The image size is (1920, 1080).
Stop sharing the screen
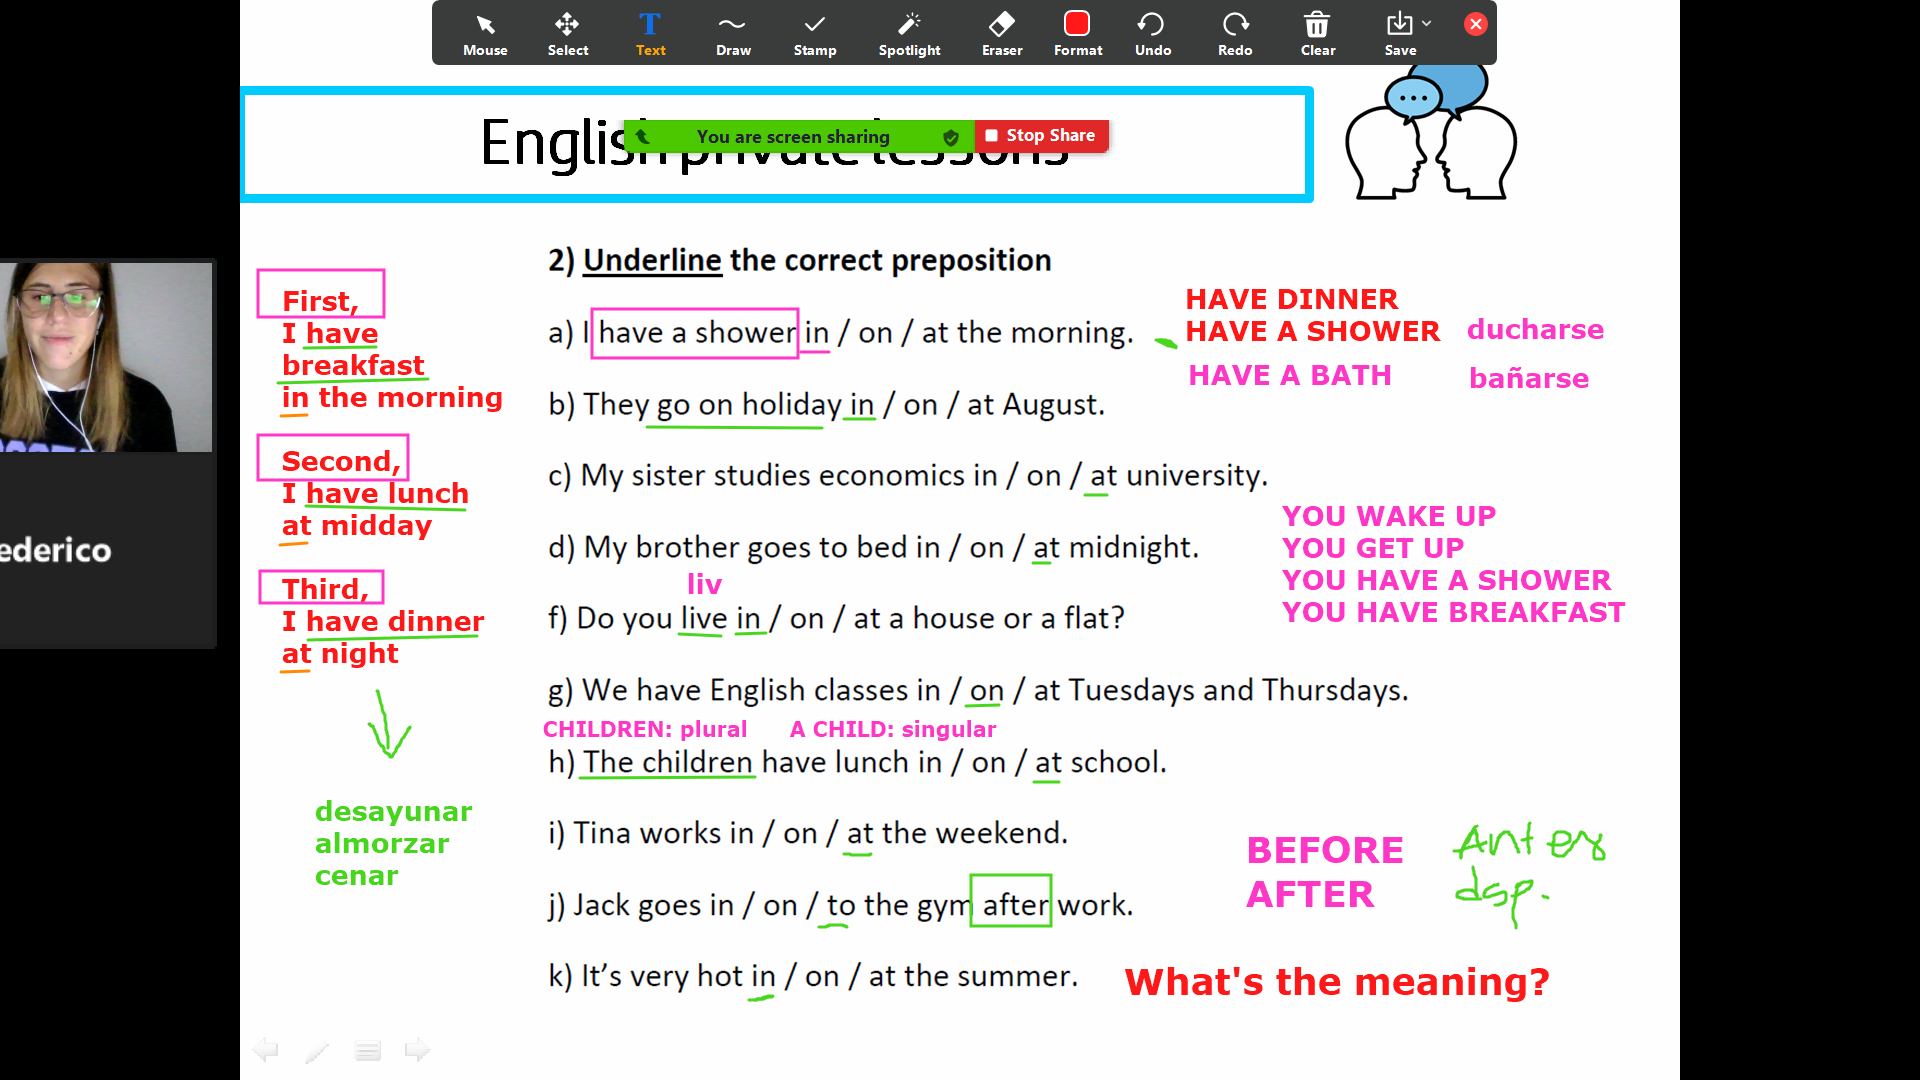[x=1041, y=135]
